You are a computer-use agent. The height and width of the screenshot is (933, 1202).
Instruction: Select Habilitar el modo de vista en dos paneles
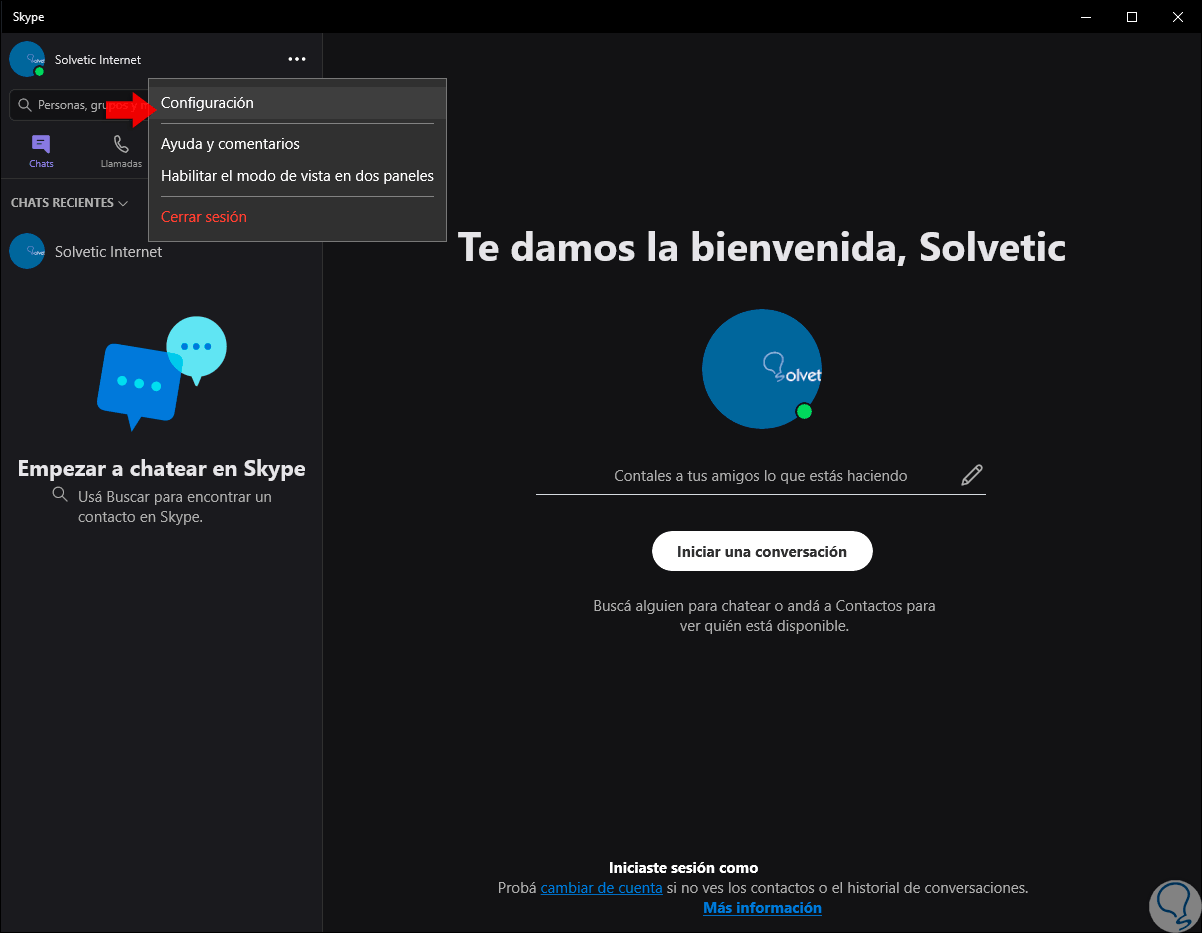tap(297, 176)
